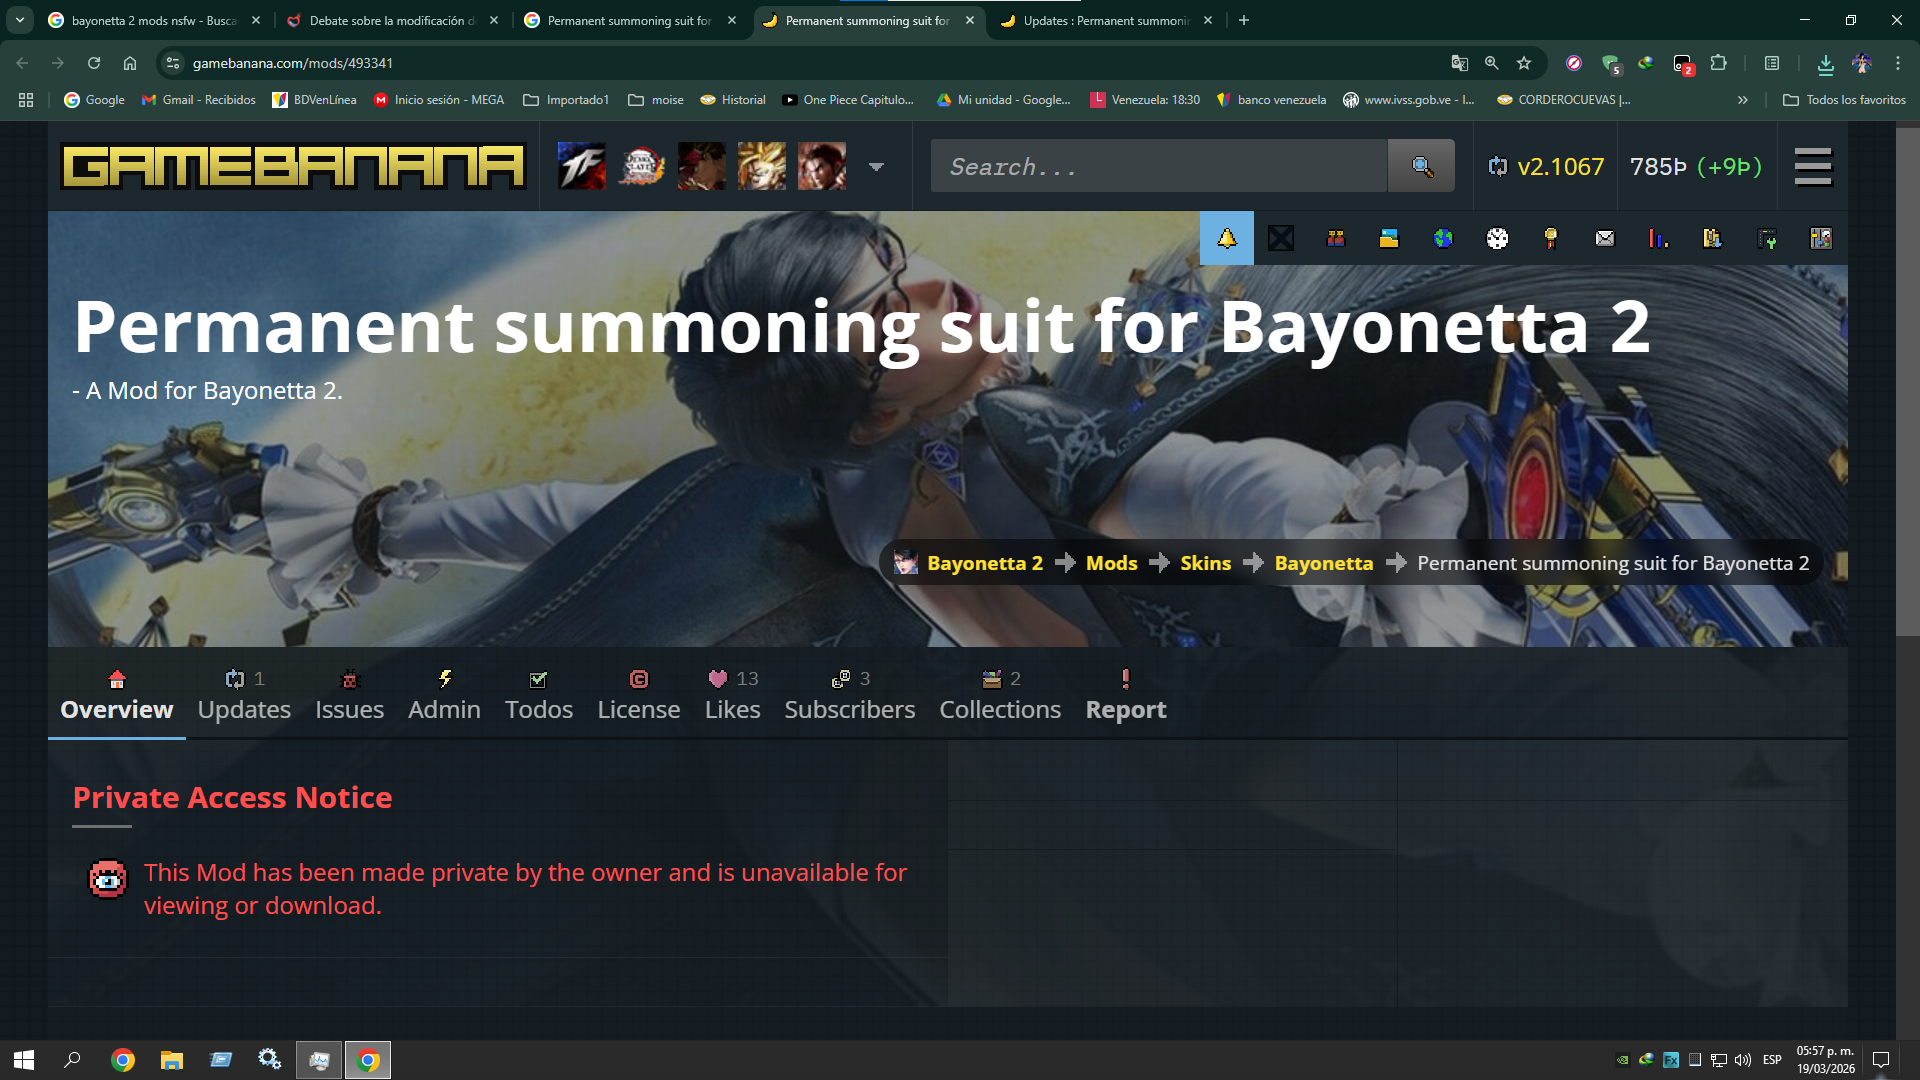Open Chrome downloads
The height and width of the screenshot is (1080, 1920).
point(1826,64)
